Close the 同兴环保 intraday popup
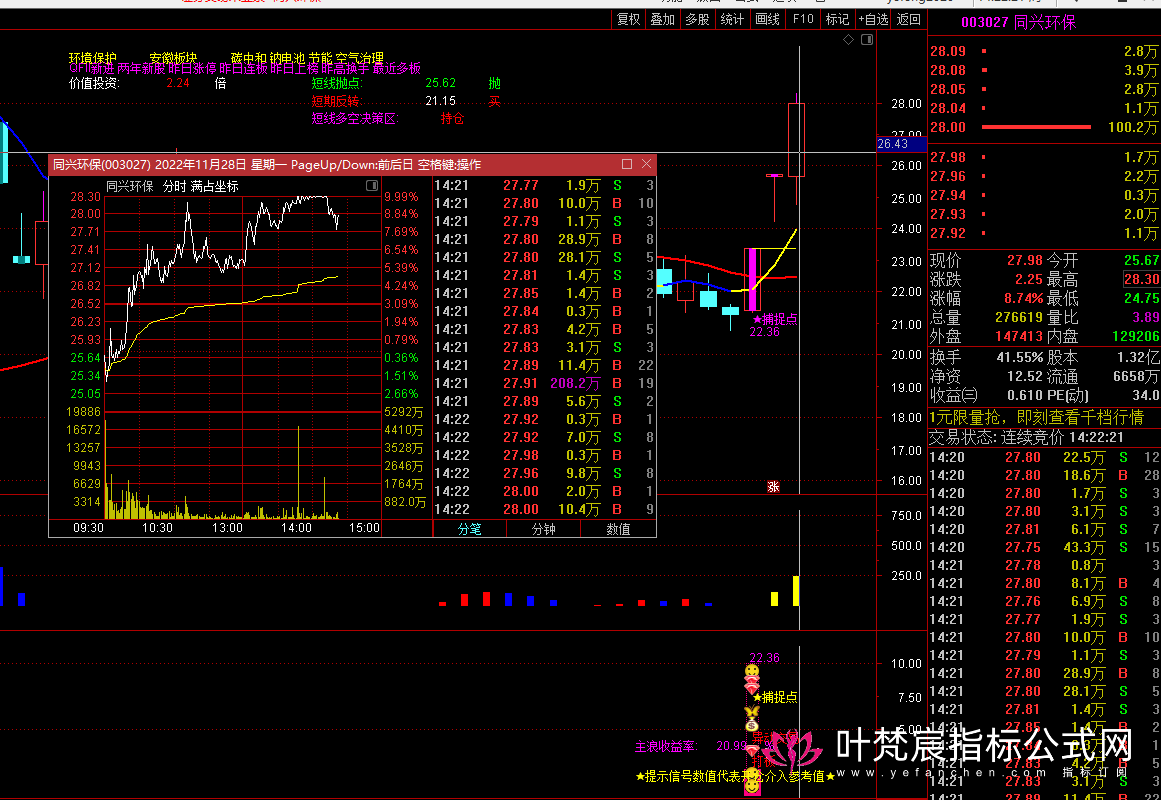 [x=646, y=164]
